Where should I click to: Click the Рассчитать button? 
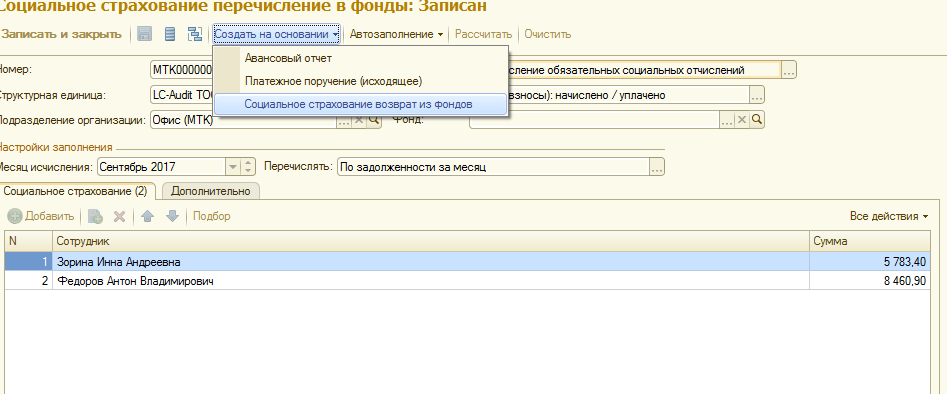[483, 34]
